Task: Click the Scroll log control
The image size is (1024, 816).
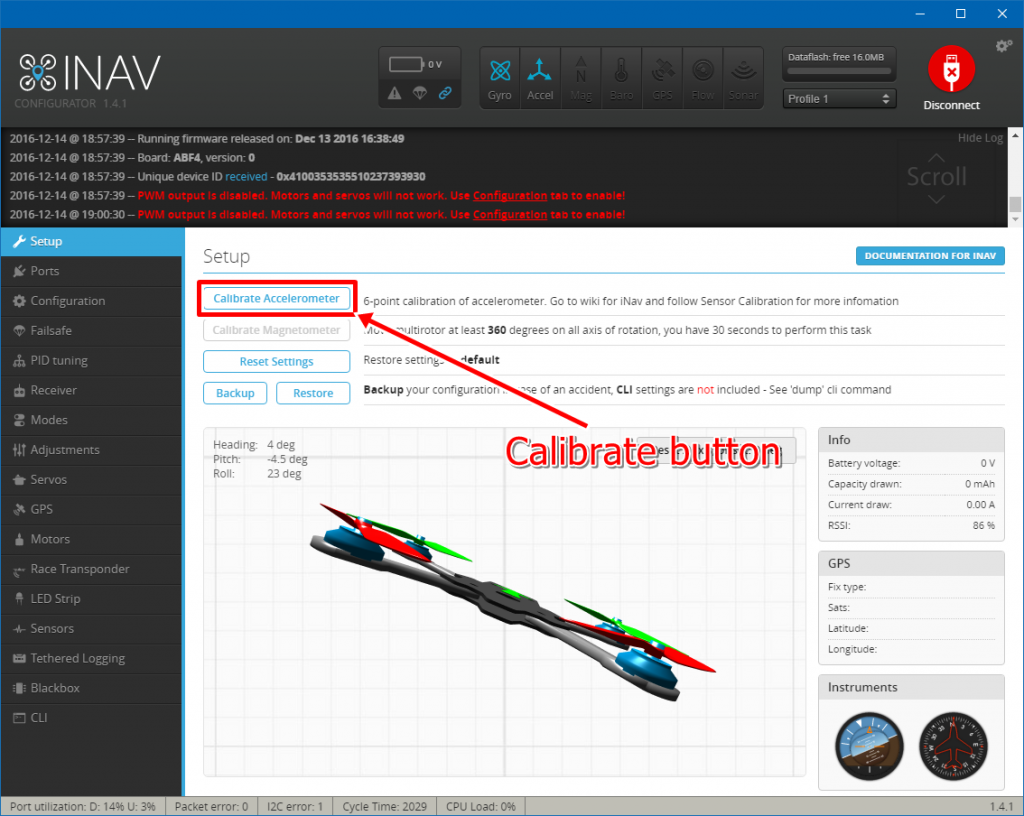Action: click(x=936, y=177)
